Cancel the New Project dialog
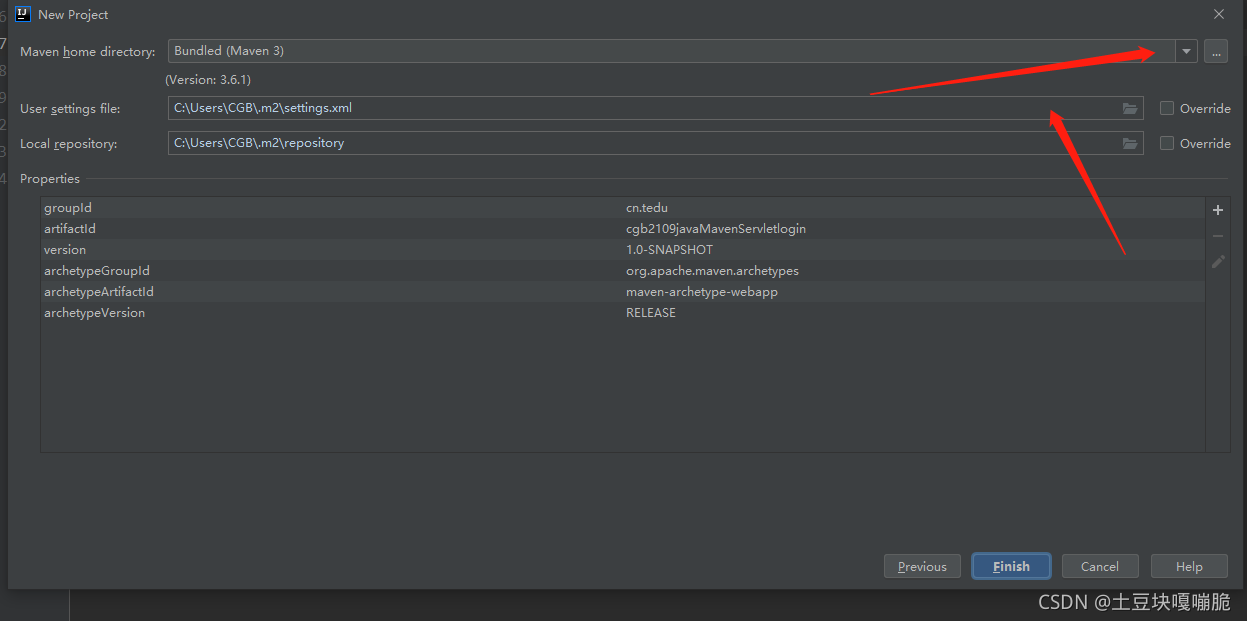1247x621 pixels. click(1100, 565)
